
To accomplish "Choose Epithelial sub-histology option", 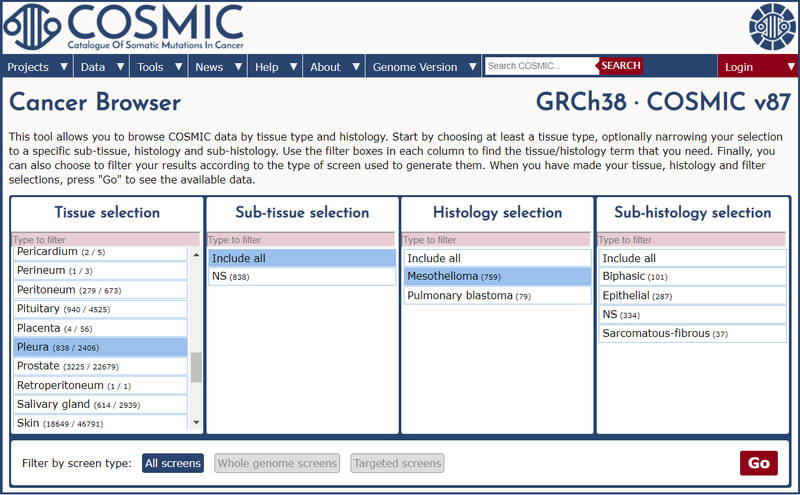I will coord(691,296).
